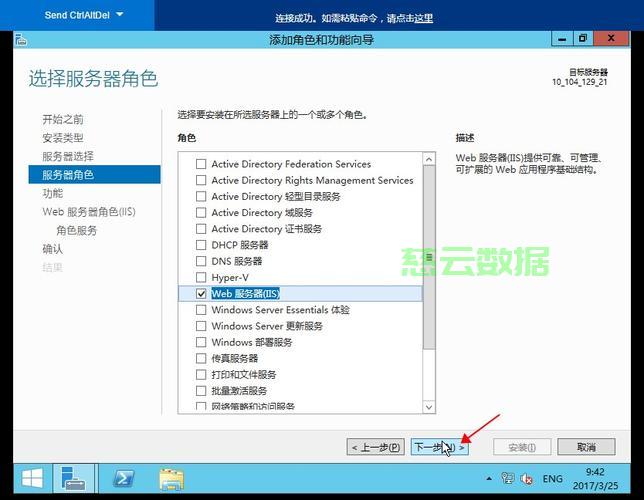Image resolution: width=644 pixels, height=500 pixels.
Task: Go to 角色服务 step
Action: pos(76,230)
